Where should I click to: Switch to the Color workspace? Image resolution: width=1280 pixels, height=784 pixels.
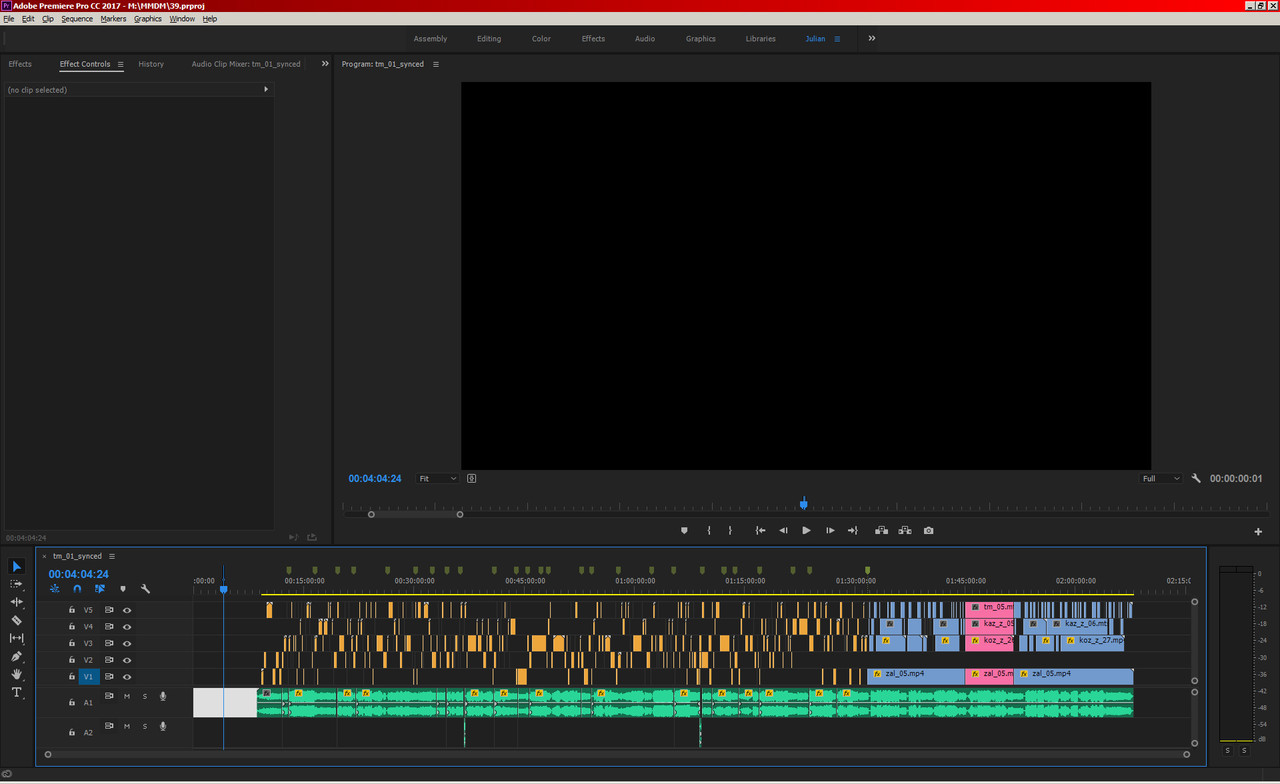coord(541,39)
